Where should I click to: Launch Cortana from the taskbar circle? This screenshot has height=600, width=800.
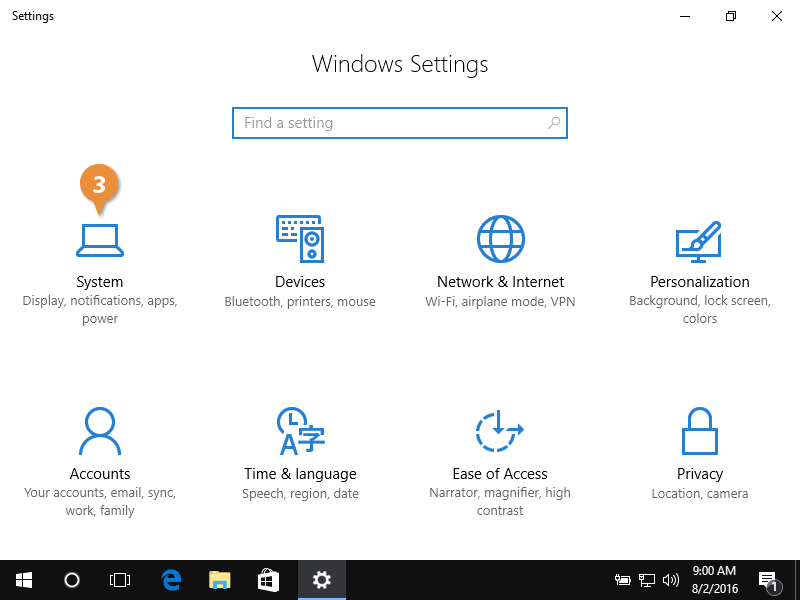72,580
